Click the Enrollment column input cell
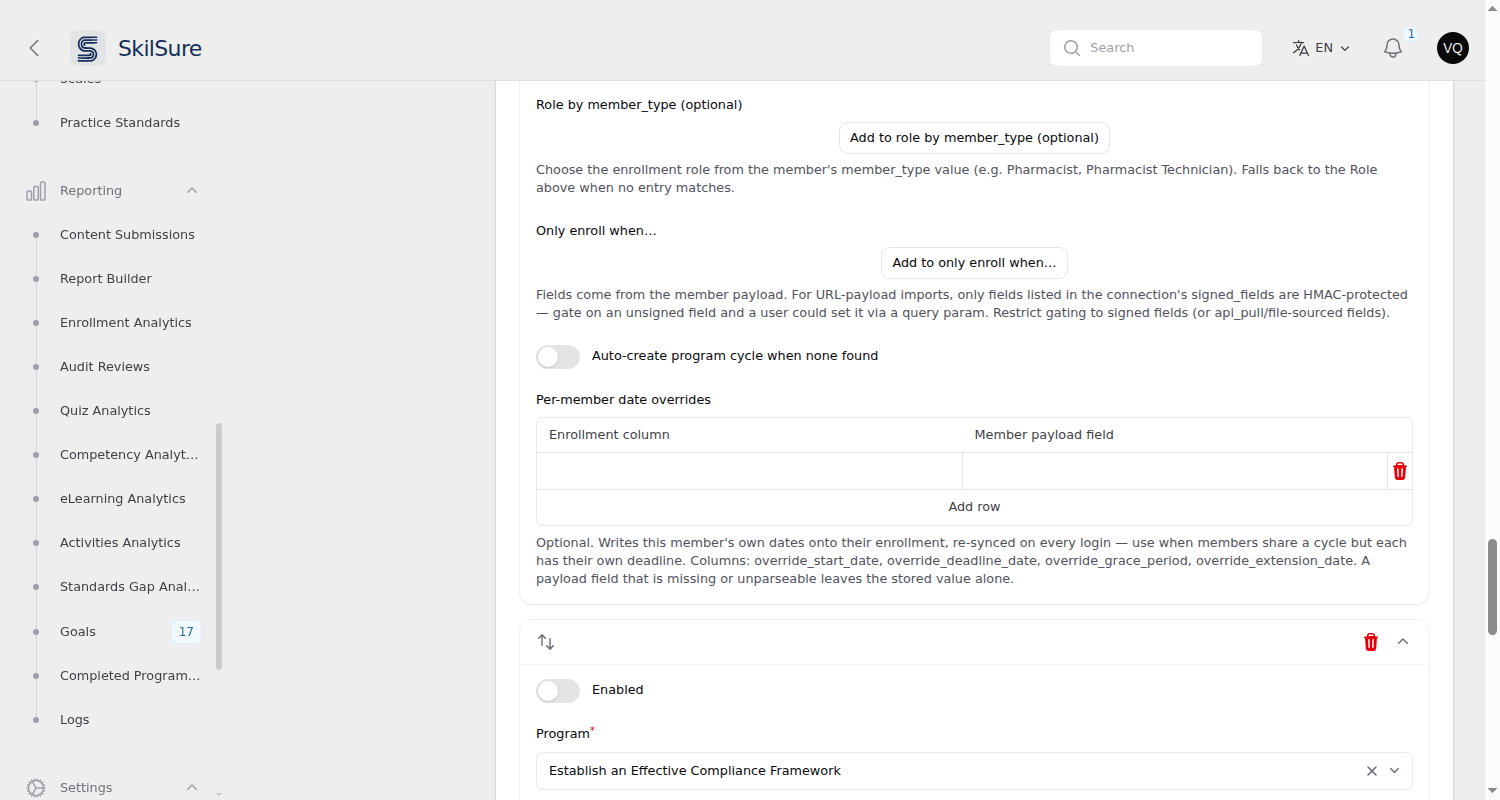1500x800 pixels. [x=749, y=471]
